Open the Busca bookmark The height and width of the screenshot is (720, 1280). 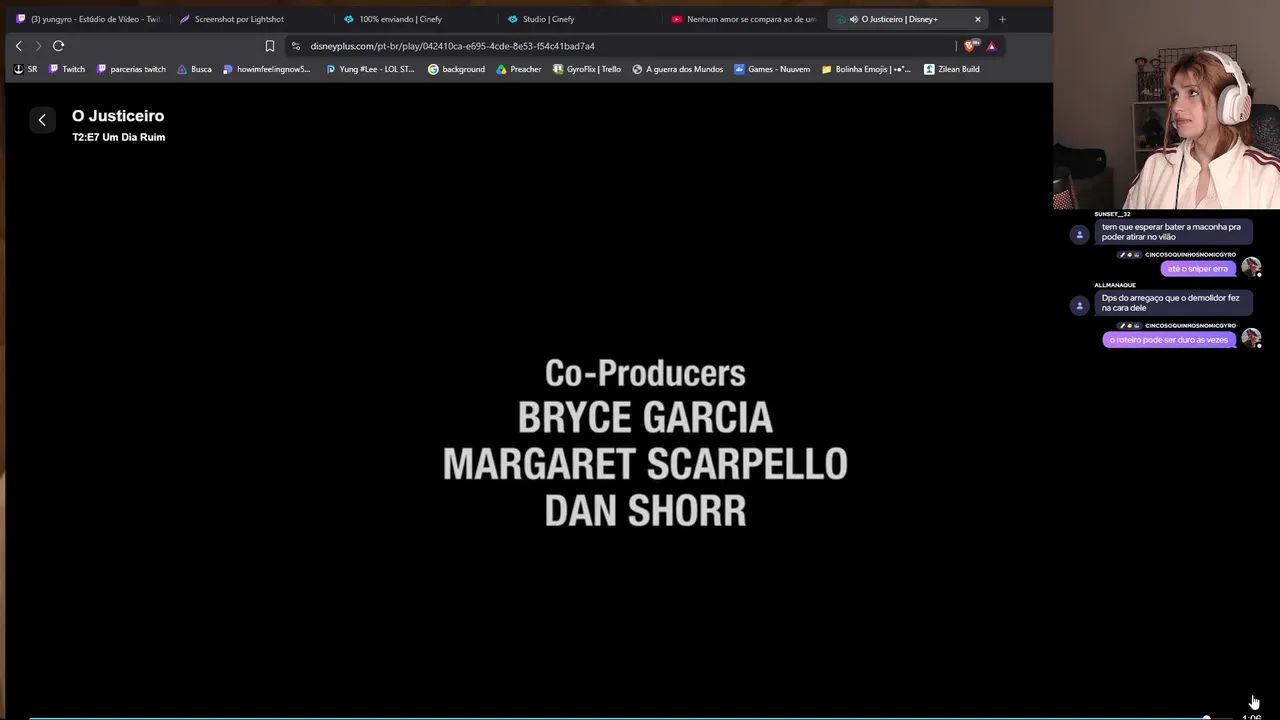(194, 69)
